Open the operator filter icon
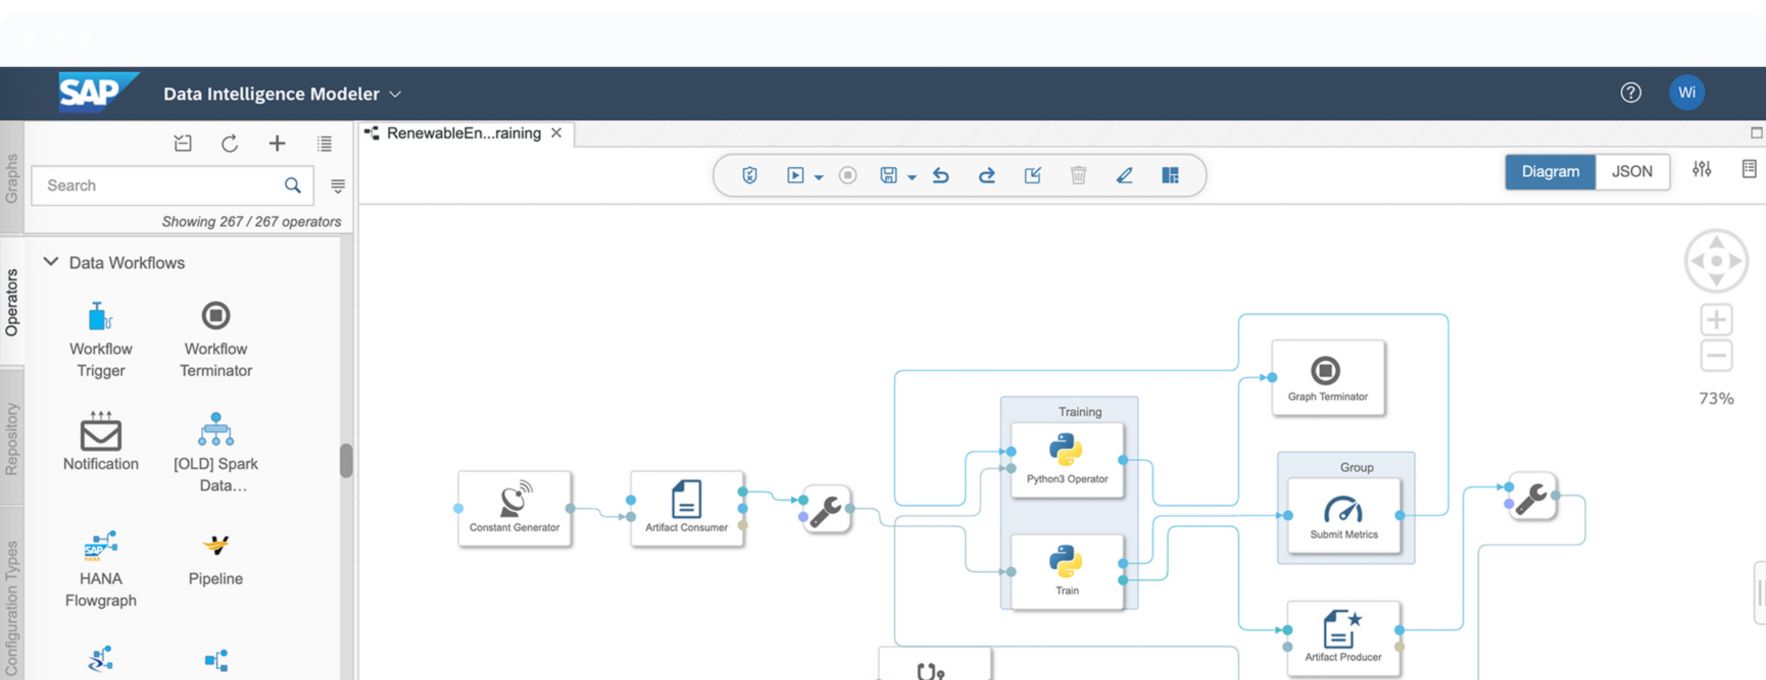This screenshot has width=1766, height=680. coord(338,186)
